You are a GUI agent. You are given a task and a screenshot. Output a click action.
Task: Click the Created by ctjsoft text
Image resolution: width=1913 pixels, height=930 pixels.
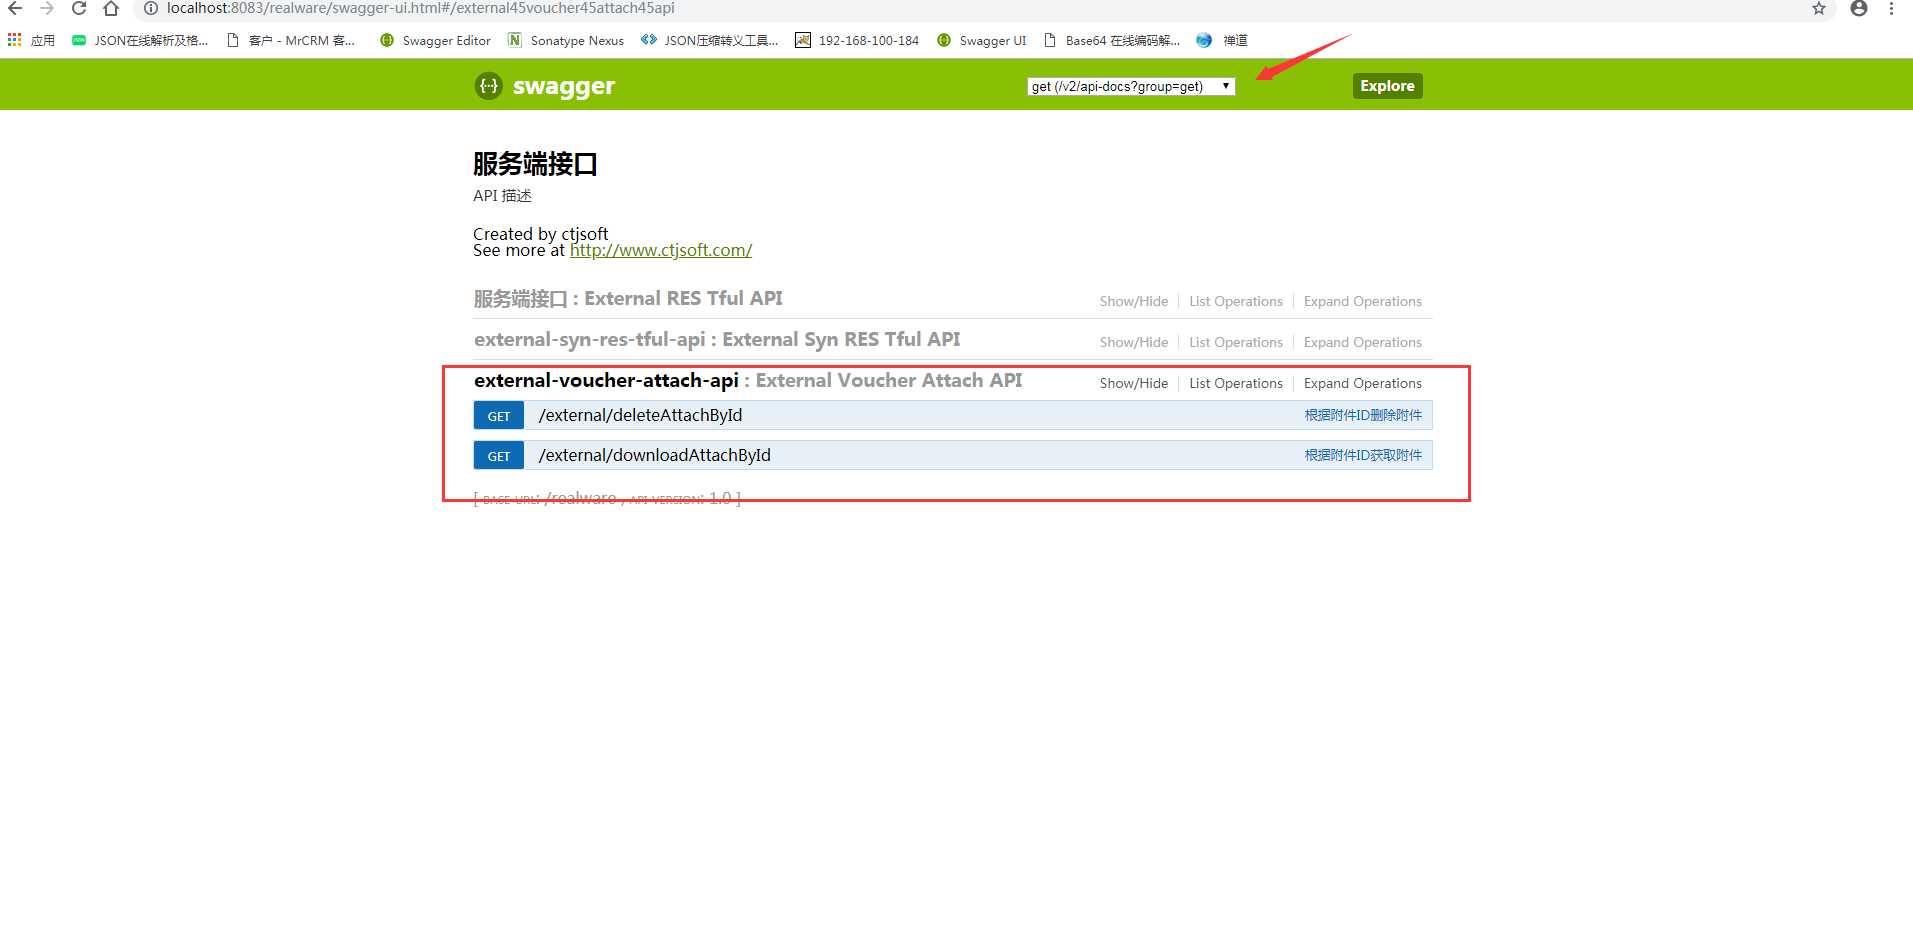pos(540,234)
